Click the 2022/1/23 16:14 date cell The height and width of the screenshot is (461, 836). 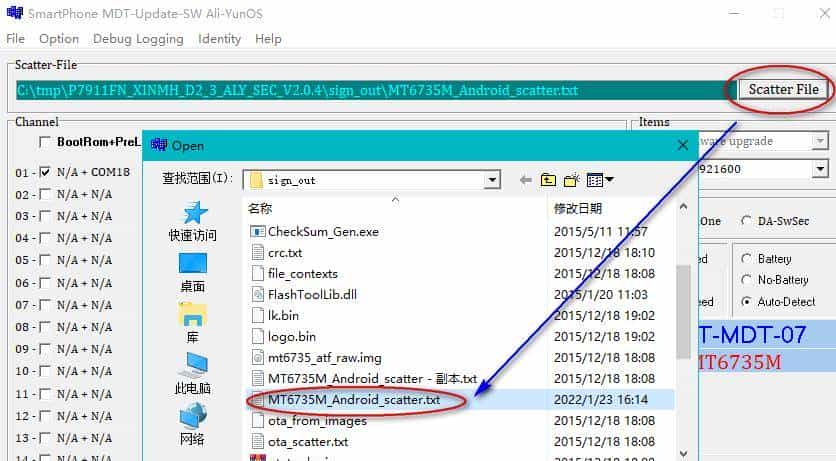(x=601, y=400)
